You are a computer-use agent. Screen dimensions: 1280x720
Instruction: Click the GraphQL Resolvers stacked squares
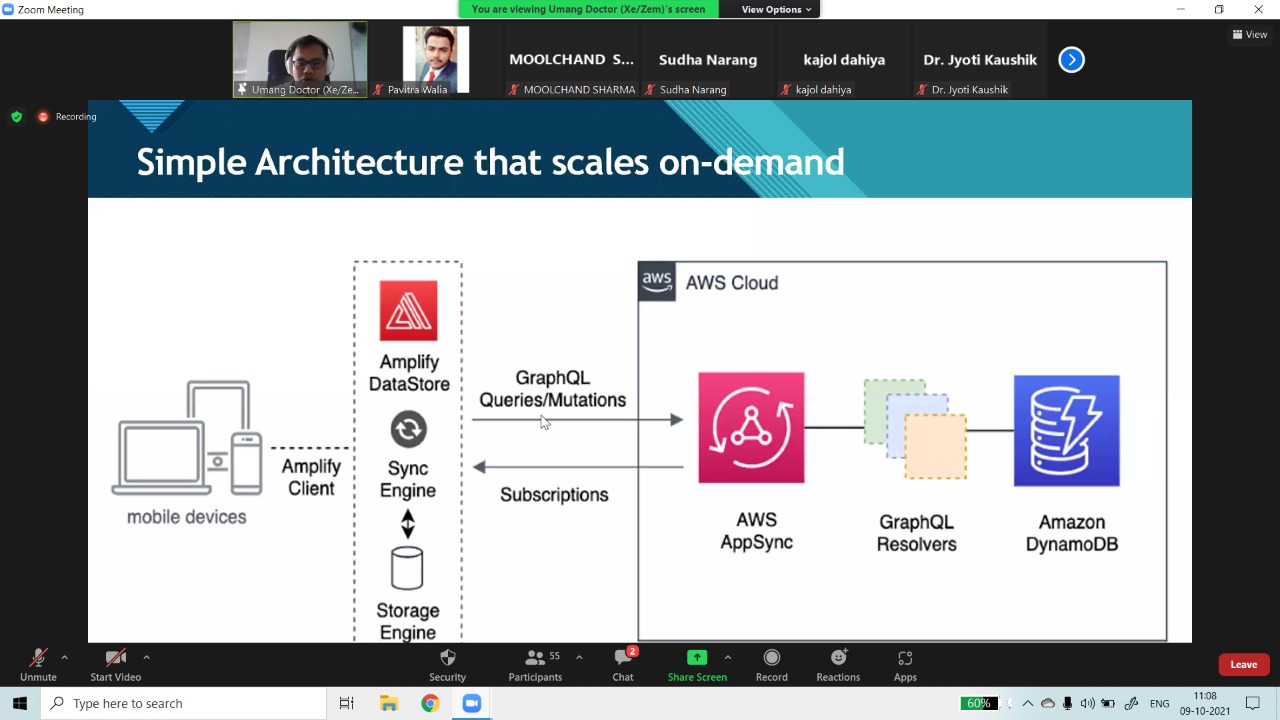[x=916, y=429]
